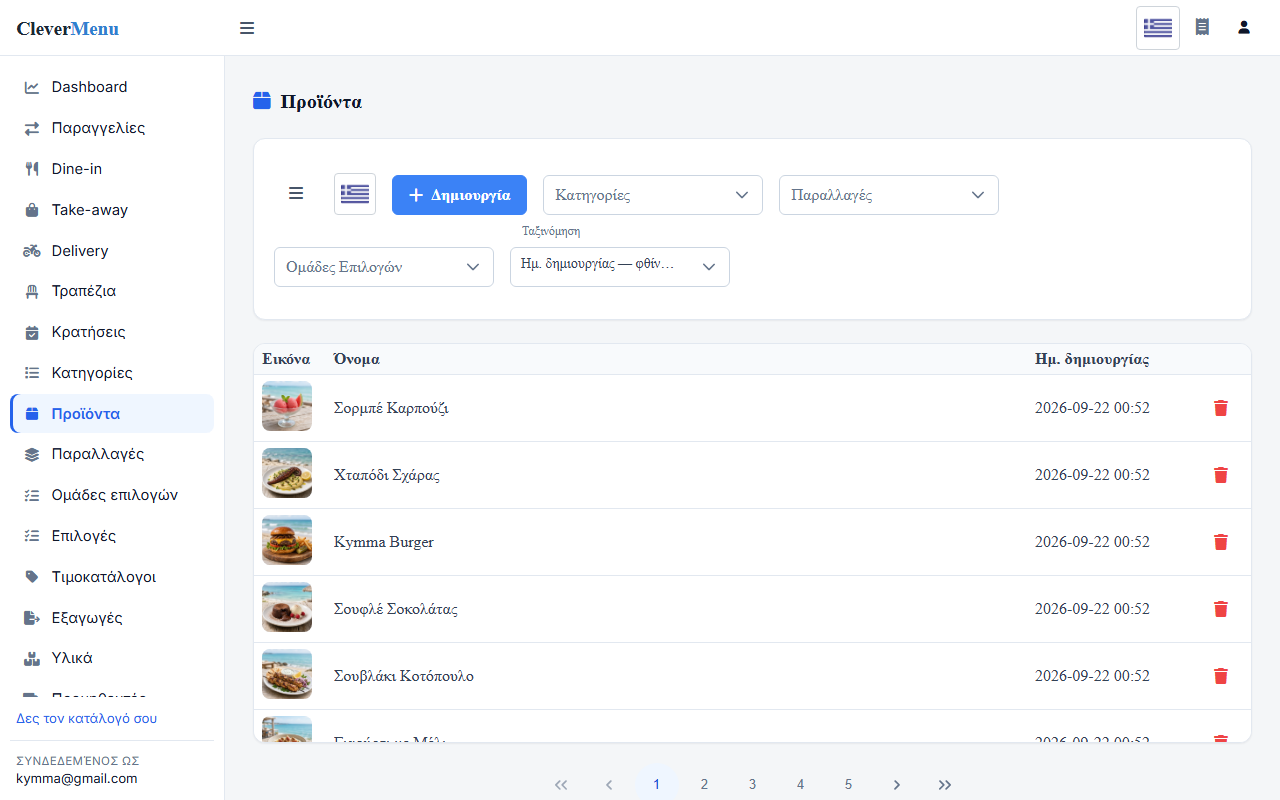Open the Παραλλαγές filter dropdown
Screen dimensions: 1280x800
click(889, 195)
